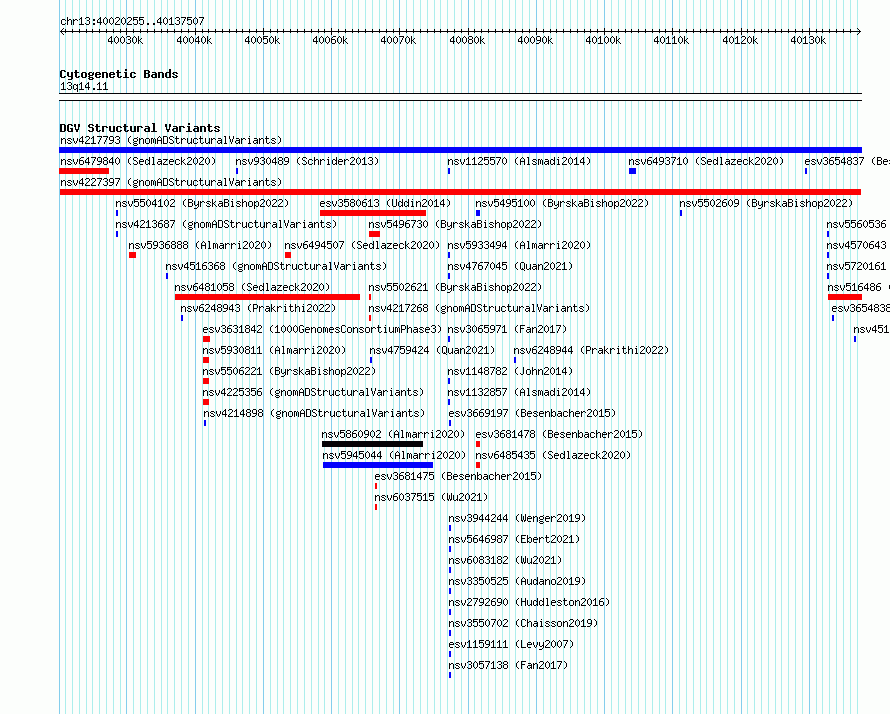Open nsv5860902 (Almarri2020) label
The image size is (890, 714).
[x=393, y=434]
